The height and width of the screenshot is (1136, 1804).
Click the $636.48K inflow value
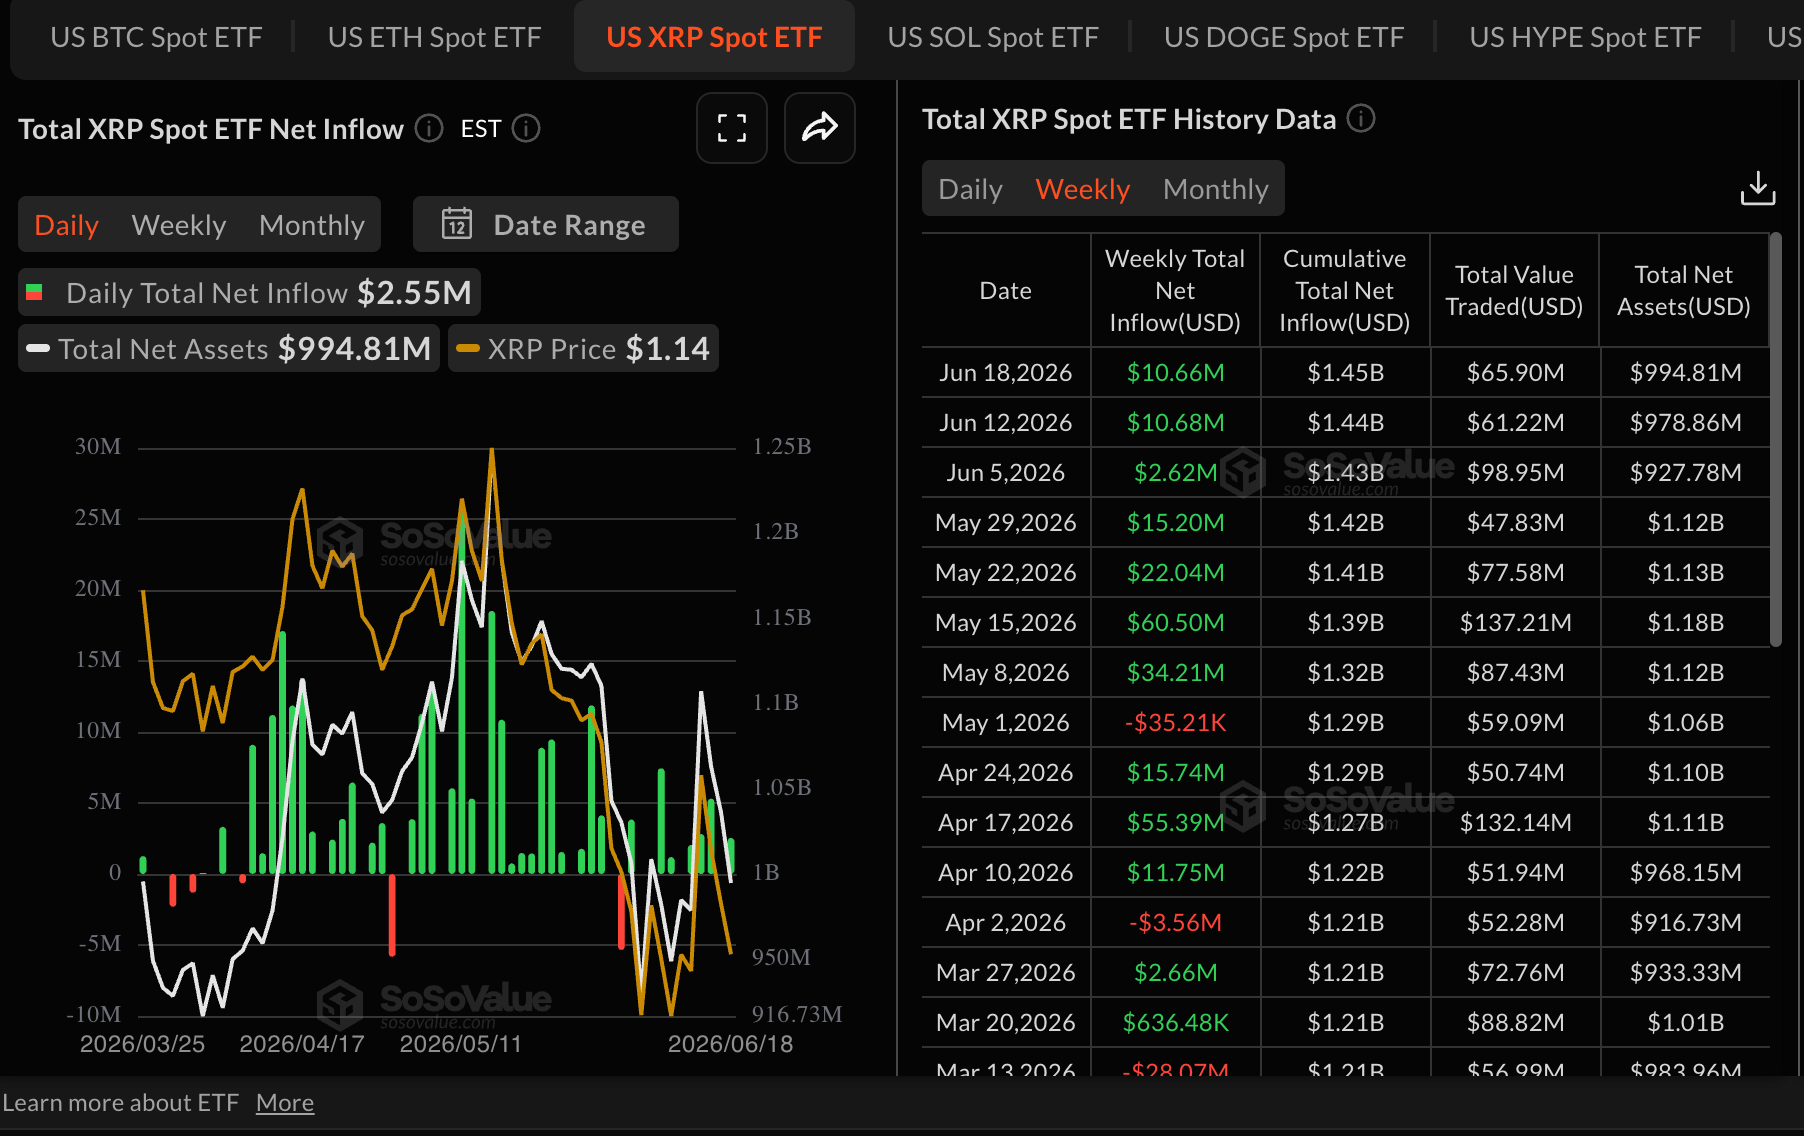(1175, 1022)
